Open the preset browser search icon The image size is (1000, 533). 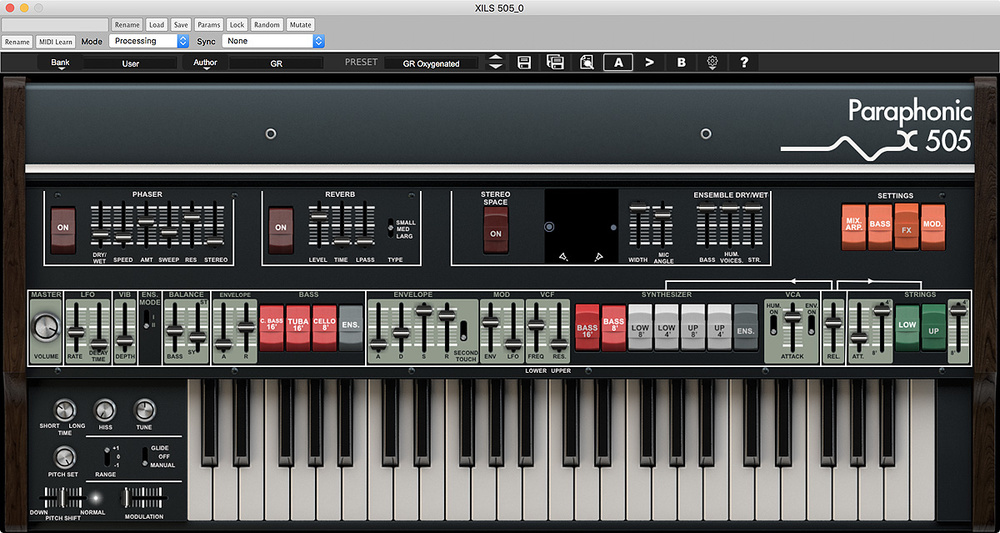587,62
